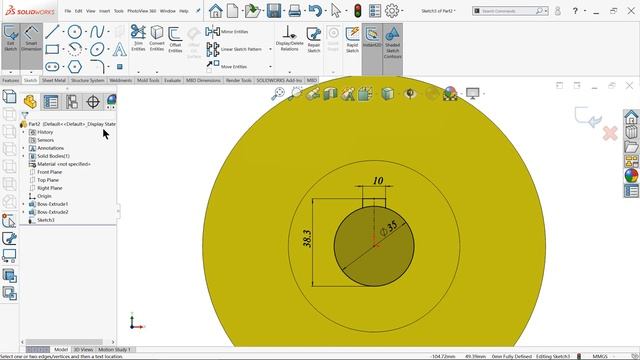This screenshot has width=640, height=360.
Task: Click Trim Entities tool
Action: point(138,38)
